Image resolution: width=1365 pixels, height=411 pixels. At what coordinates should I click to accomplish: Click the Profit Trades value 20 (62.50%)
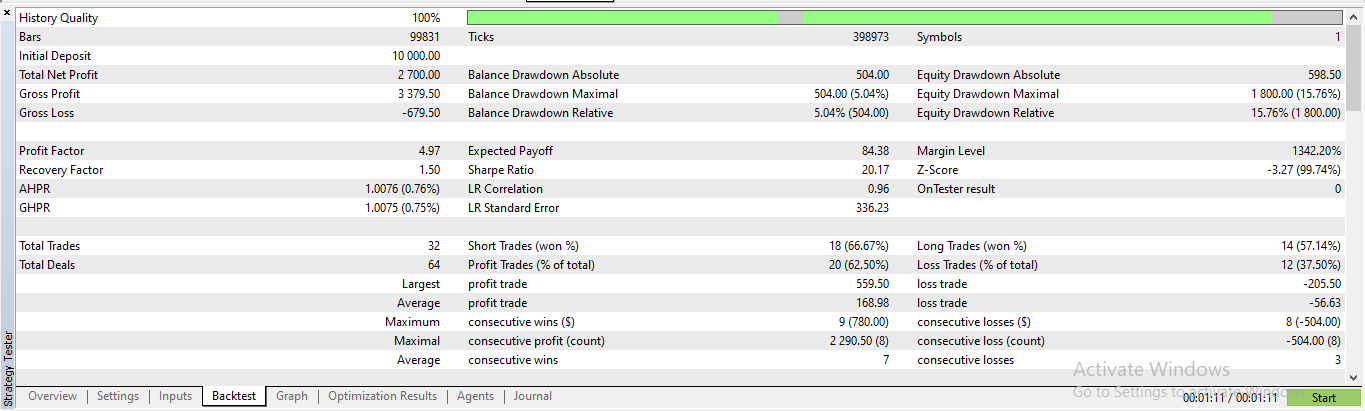tap(857, 265)
